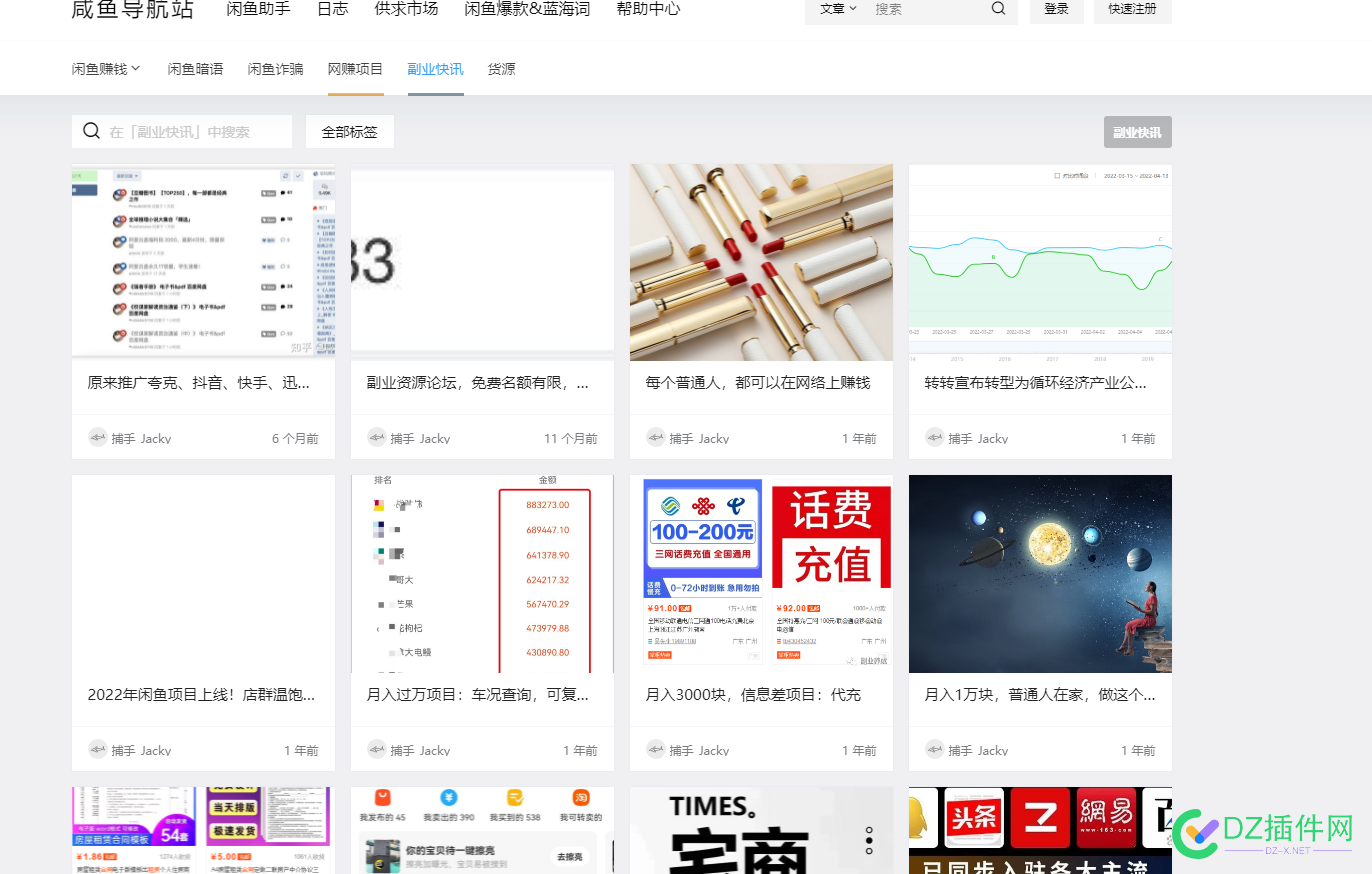Open article 2022年闲鱼项目上线！店群温饱…
Viewport: 1372px width, 874px height.
201,695
